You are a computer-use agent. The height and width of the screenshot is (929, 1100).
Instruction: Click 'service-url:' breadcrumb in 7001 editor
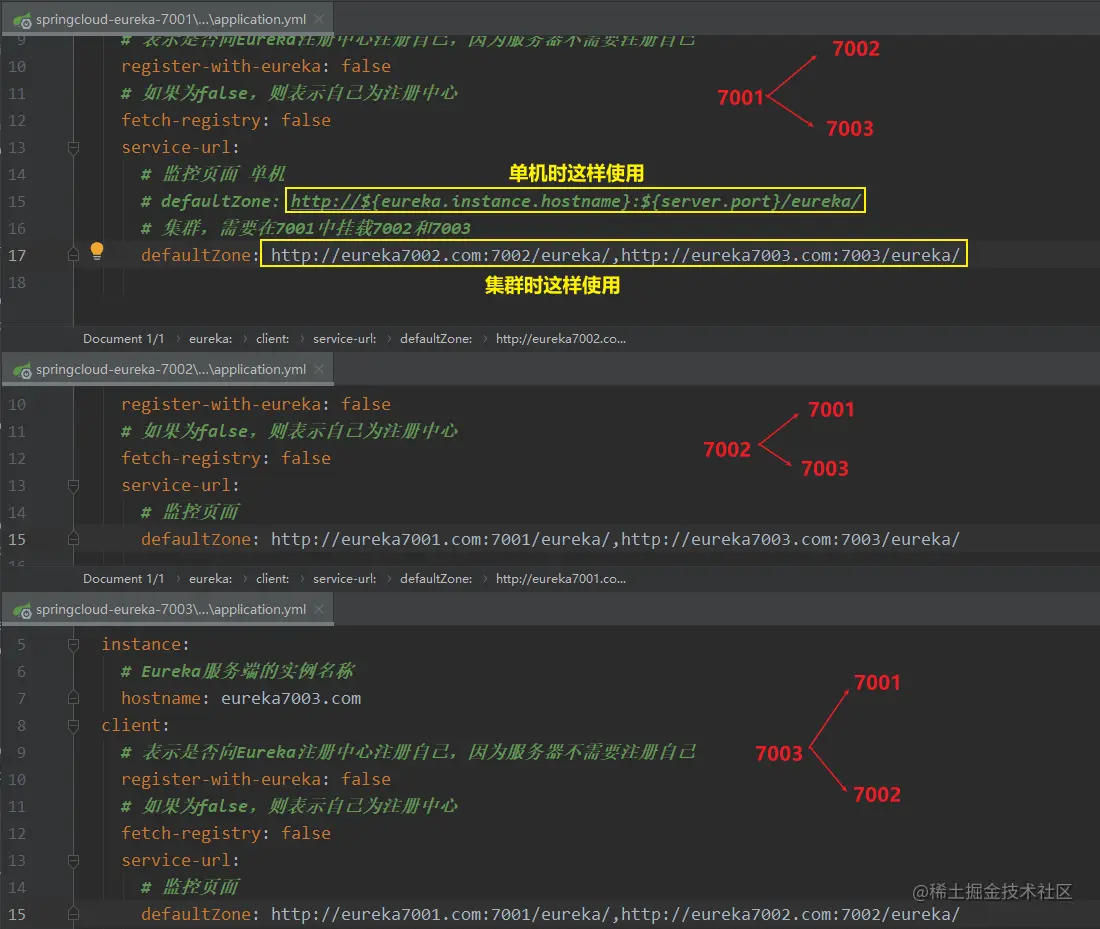coord(344,339)
